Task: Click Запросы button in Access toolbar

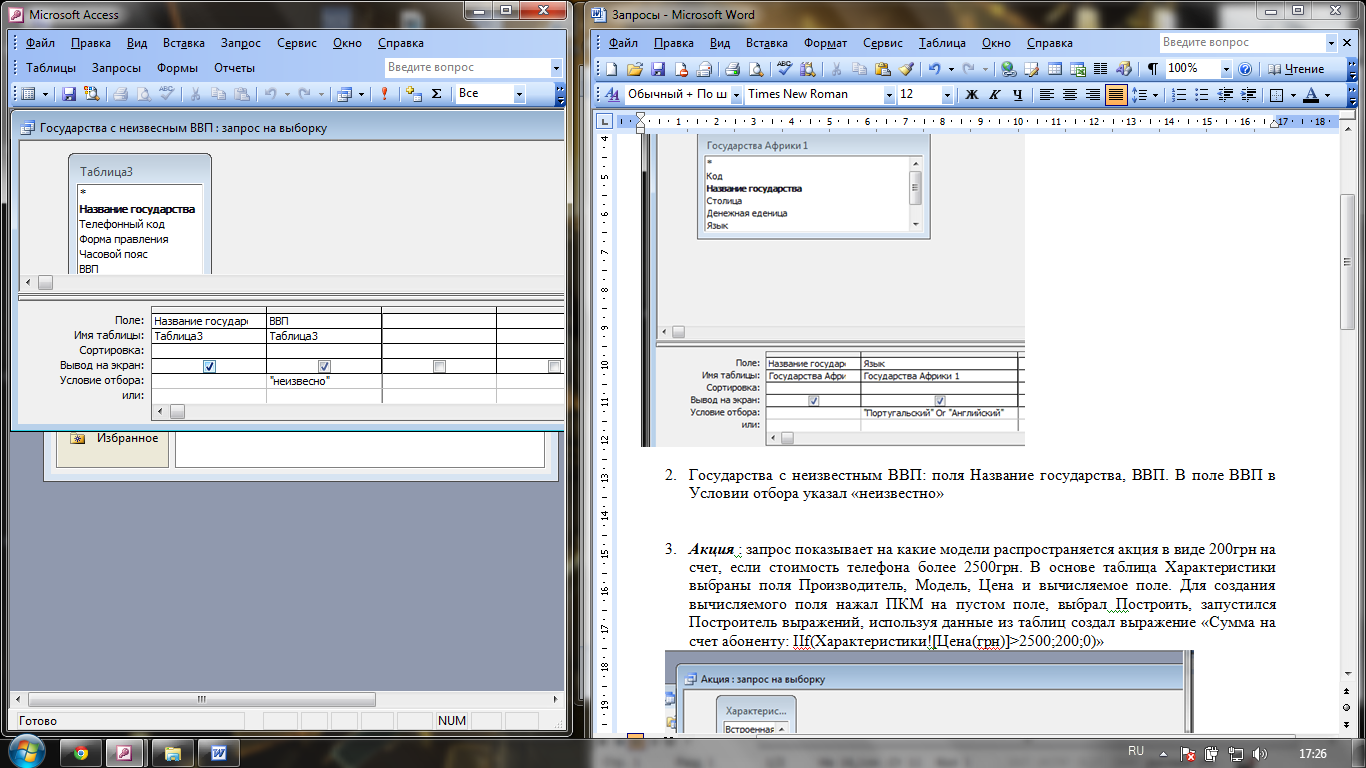Action: click(116, 68)
